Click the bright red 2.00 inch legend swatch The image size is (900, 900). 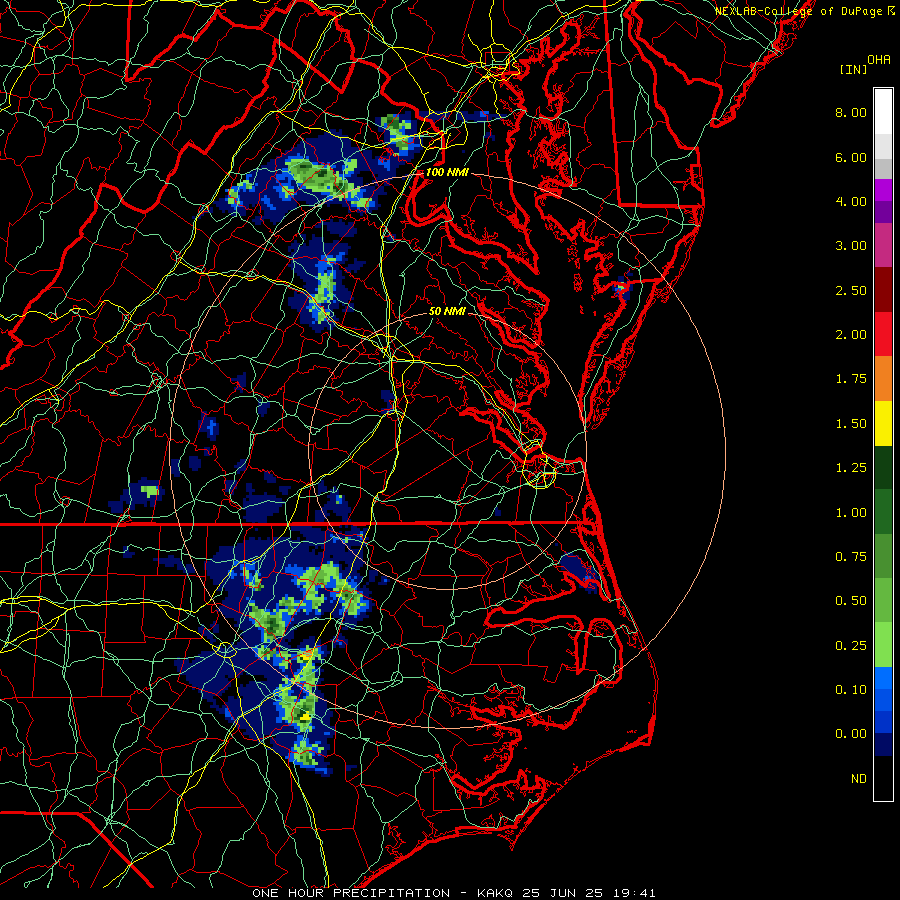pyautogui.click(x=883, y=334)
